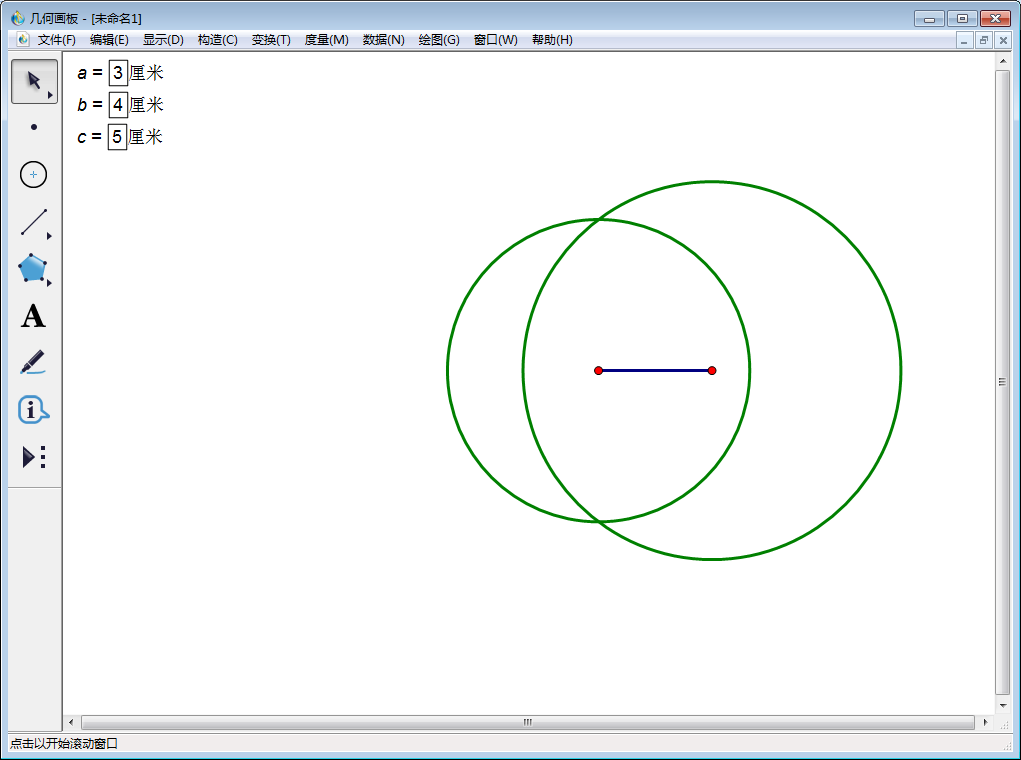Open the 帮助(H) menu
Screen dimensions: 1021x760
552,40
